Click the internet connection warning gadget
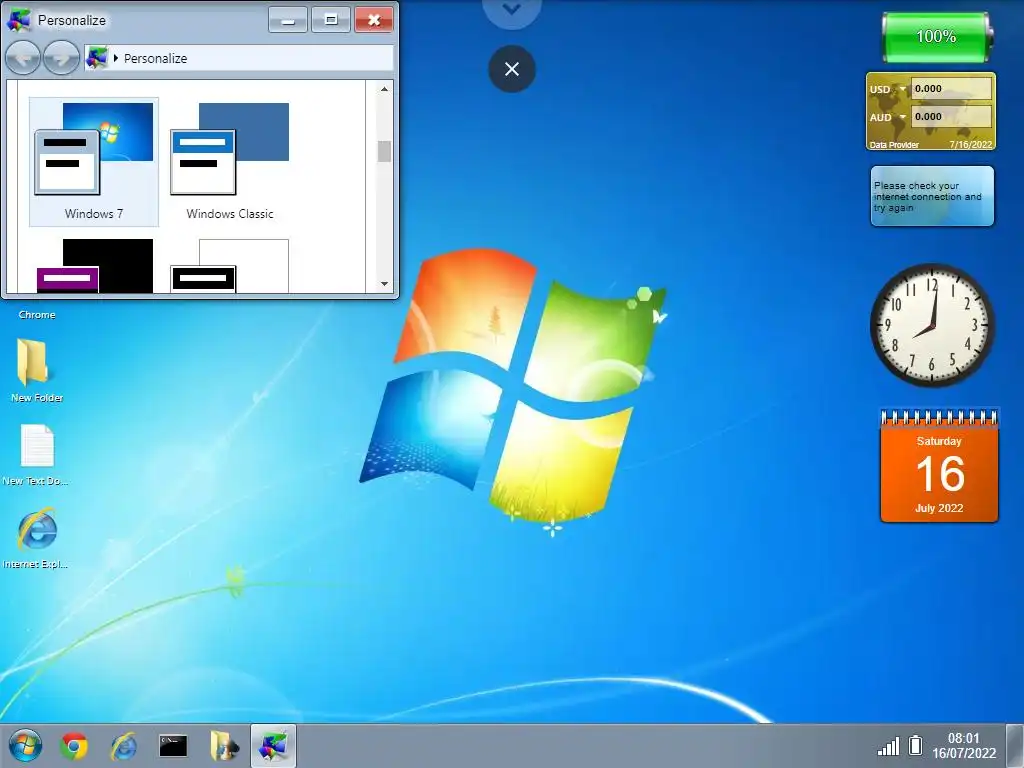This screenshot has height=768, width=1024. point(933,196)
